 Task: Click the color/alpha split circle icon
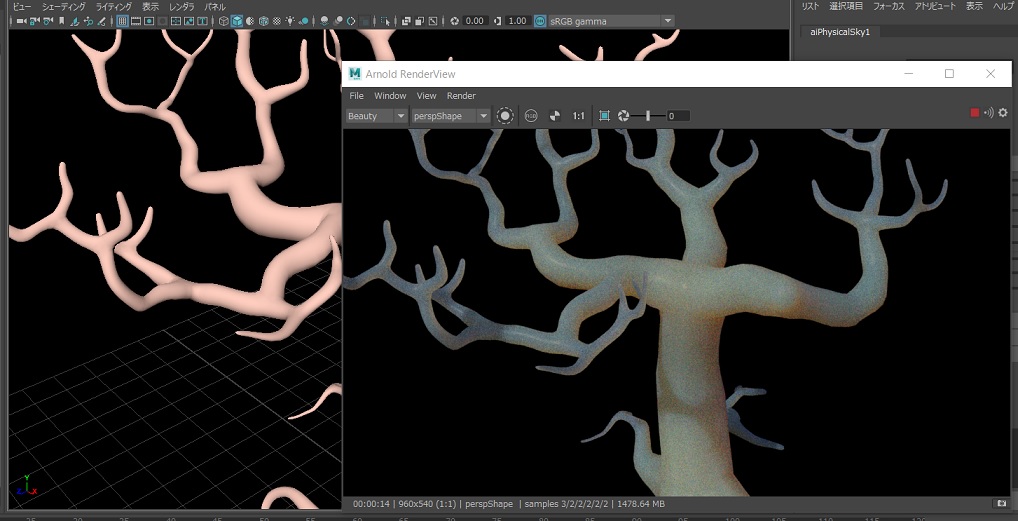pyautogui.click(x=555, y=116)
